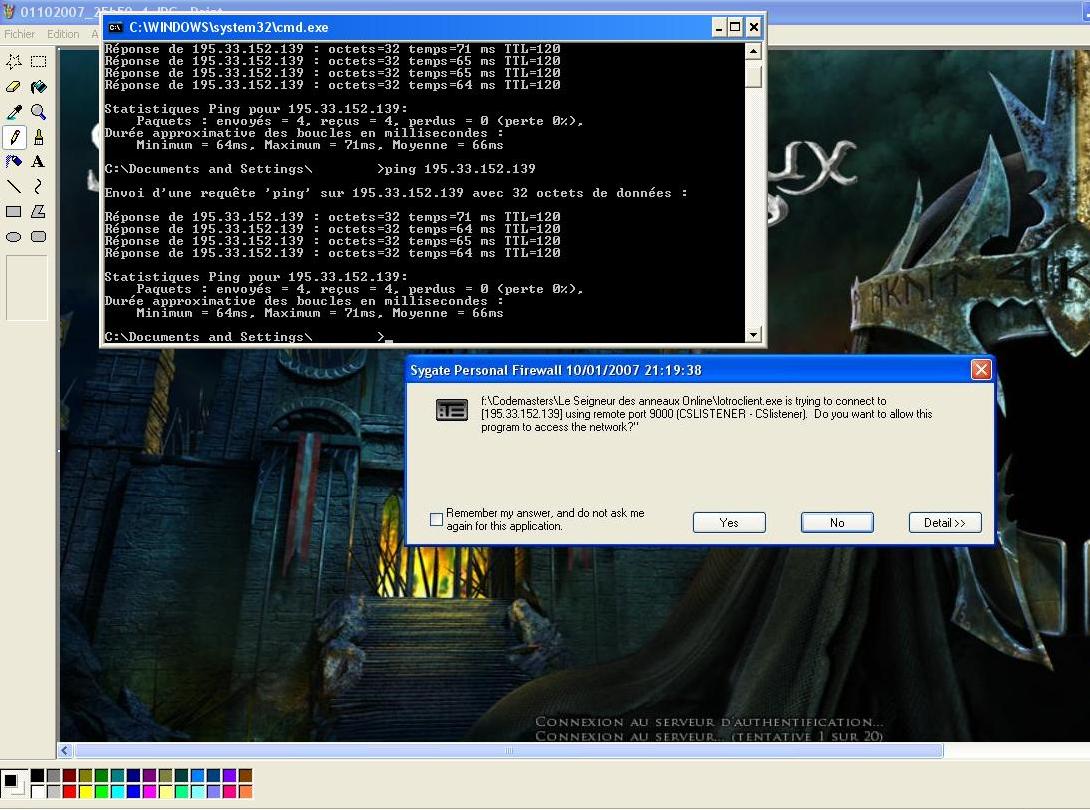Pick the Eraser tool in Paint

point(14,87)
